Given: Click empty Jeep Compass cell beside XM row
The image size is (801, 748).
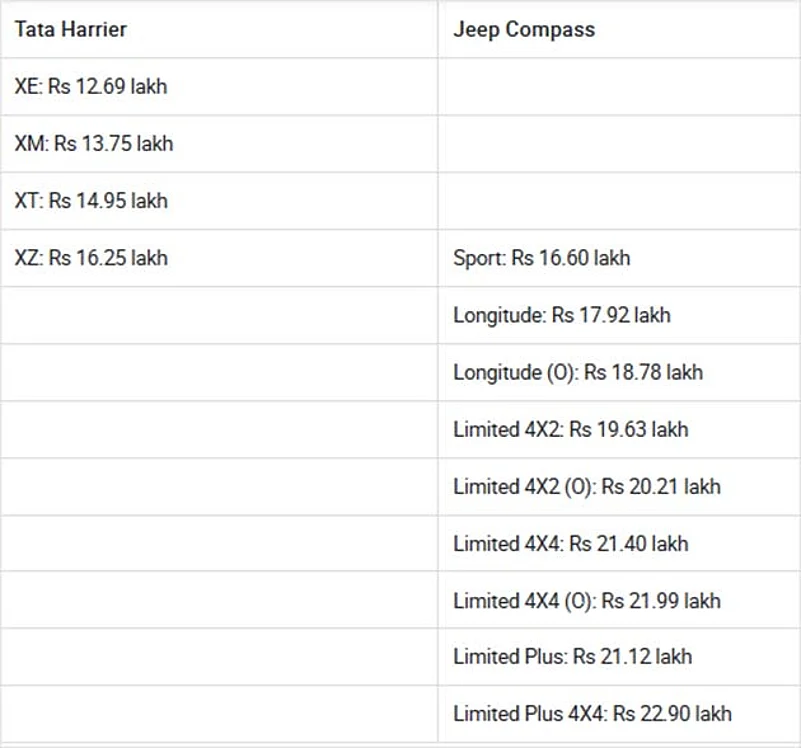Looking at the screenshot, I should [x=618, y=143].
